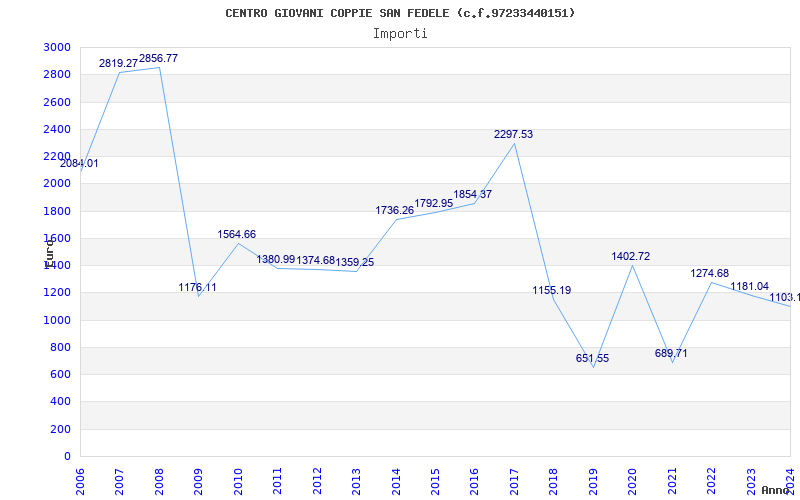Click y-axis value 3000
The width and height of the screenshot is (800, 500).
coord(57,47)
